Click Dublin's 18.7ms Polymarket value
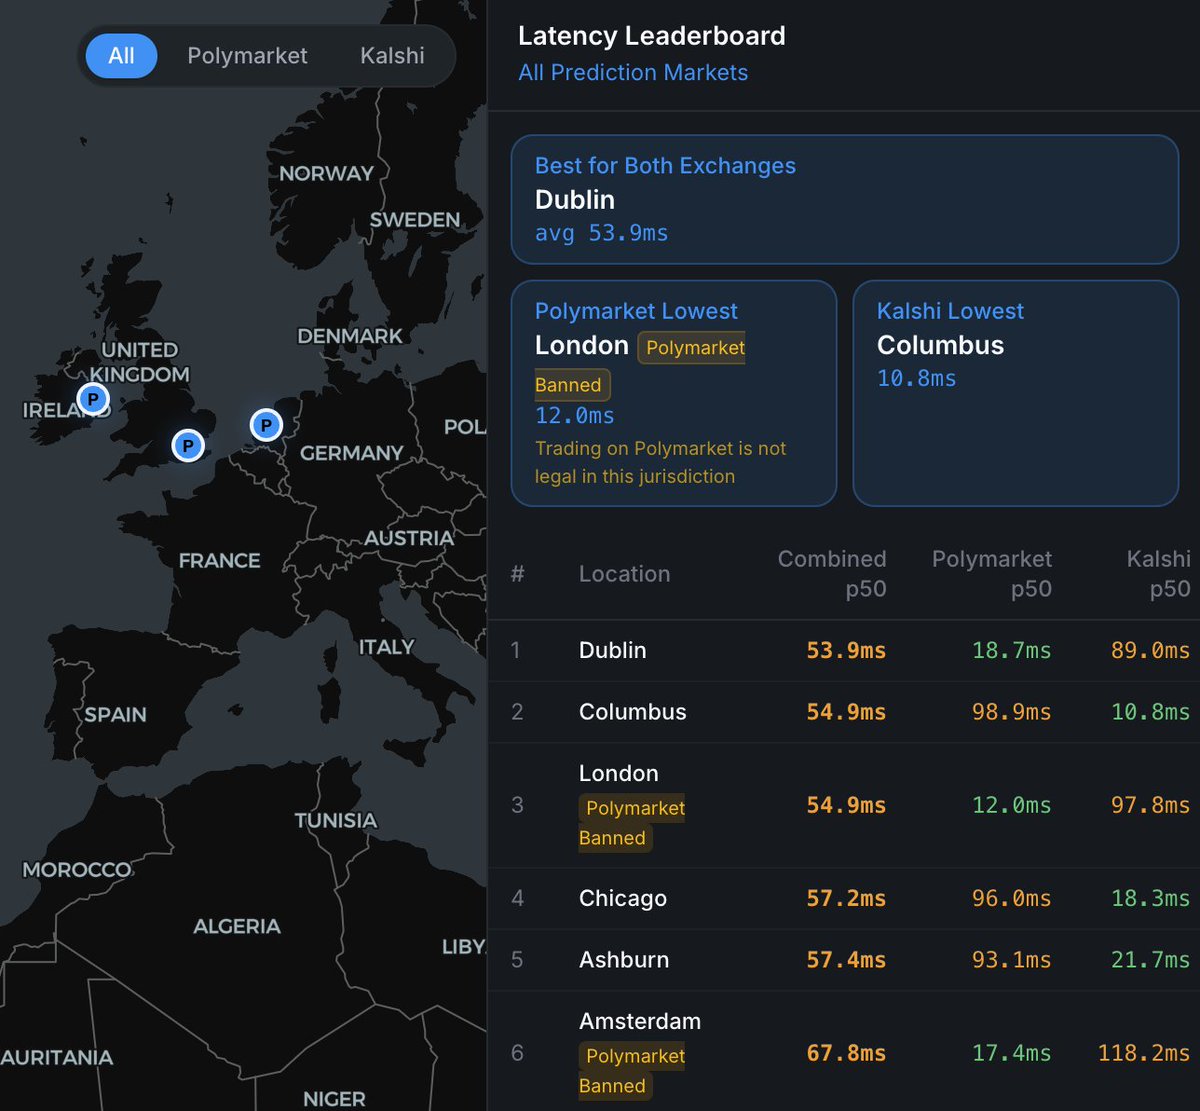This screenshot has height=1111, width=1200. point(1011,651)
